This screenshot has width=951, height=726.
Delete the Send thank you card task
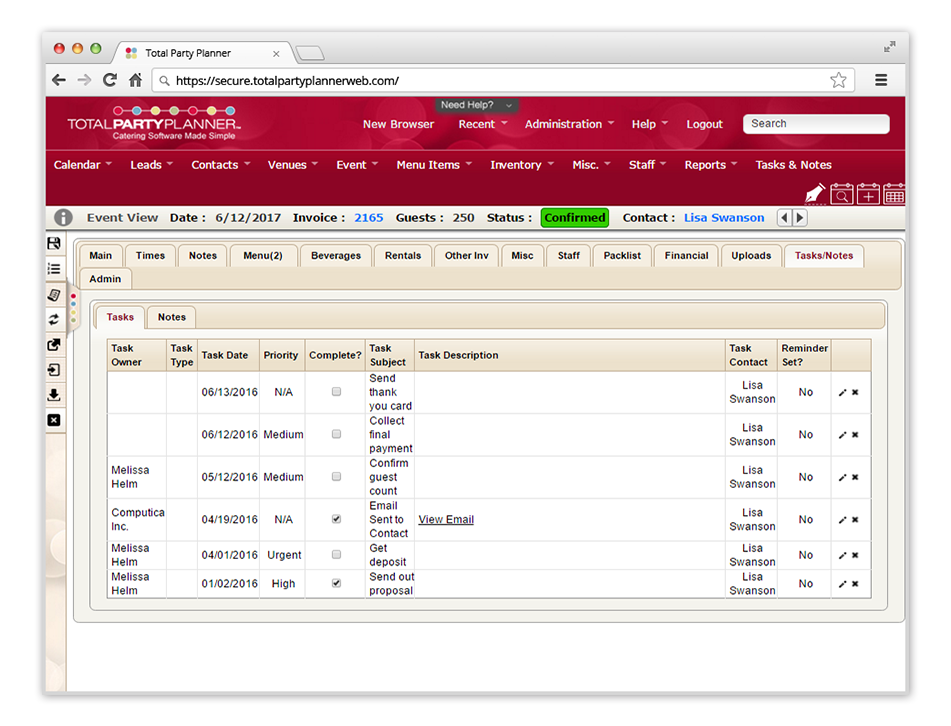click(x=855, y=392)
